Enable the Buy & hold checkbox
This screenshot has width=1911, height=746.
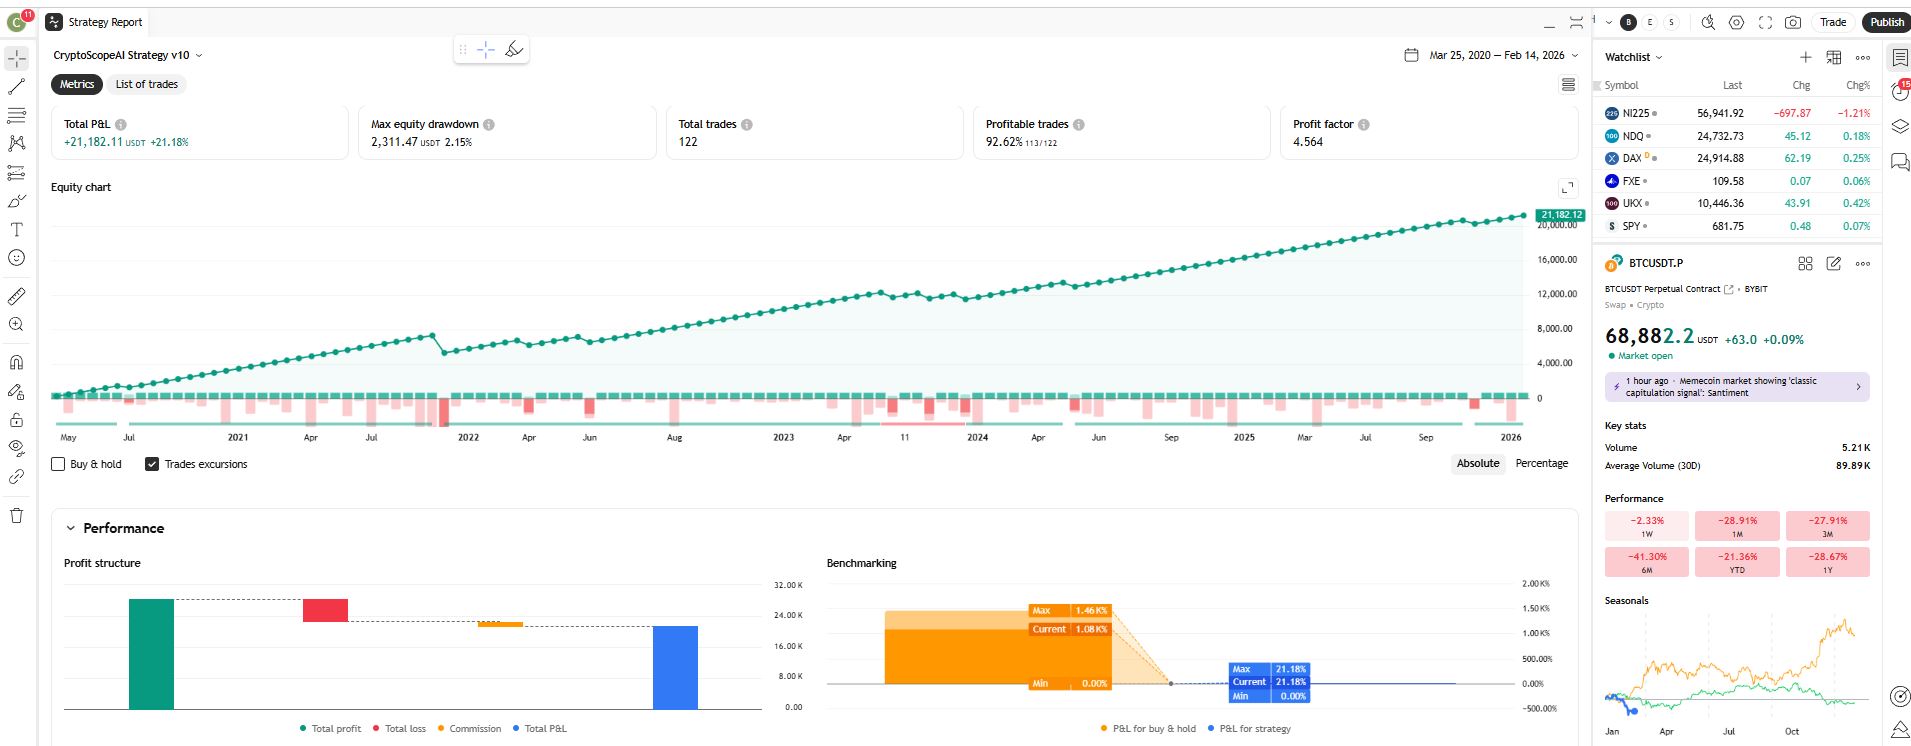[x=59, y=464]
